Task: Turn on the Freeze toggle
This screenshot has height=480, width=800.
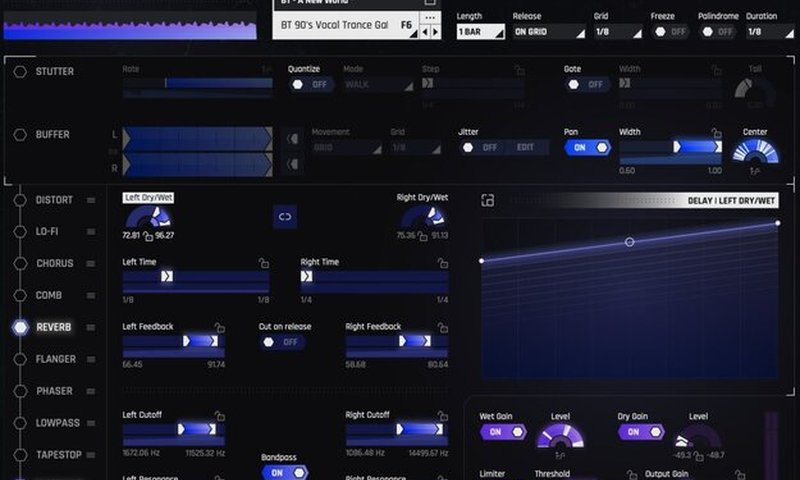Action: click(671, 32)
